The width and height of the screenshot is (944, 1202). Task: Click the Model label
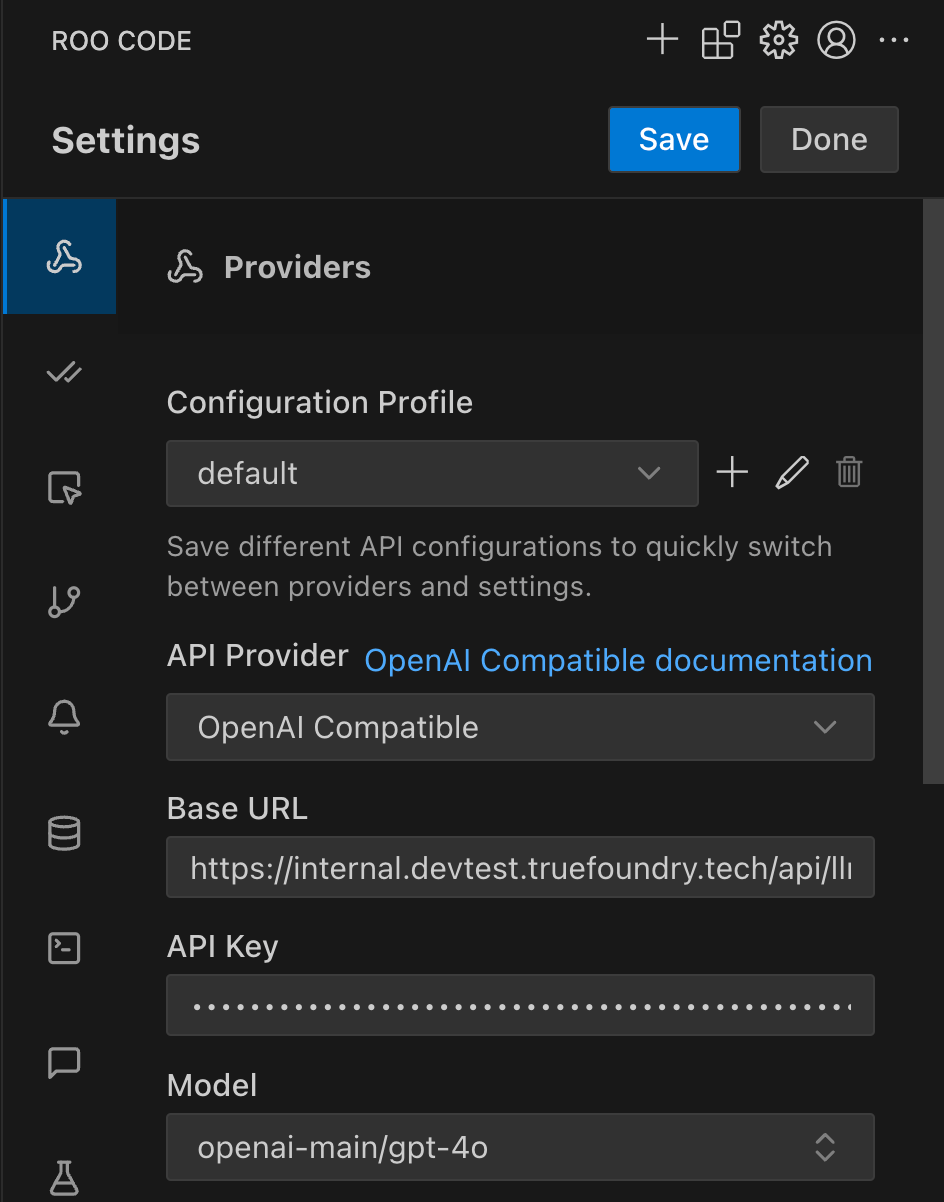click(x=212, y=1085)
